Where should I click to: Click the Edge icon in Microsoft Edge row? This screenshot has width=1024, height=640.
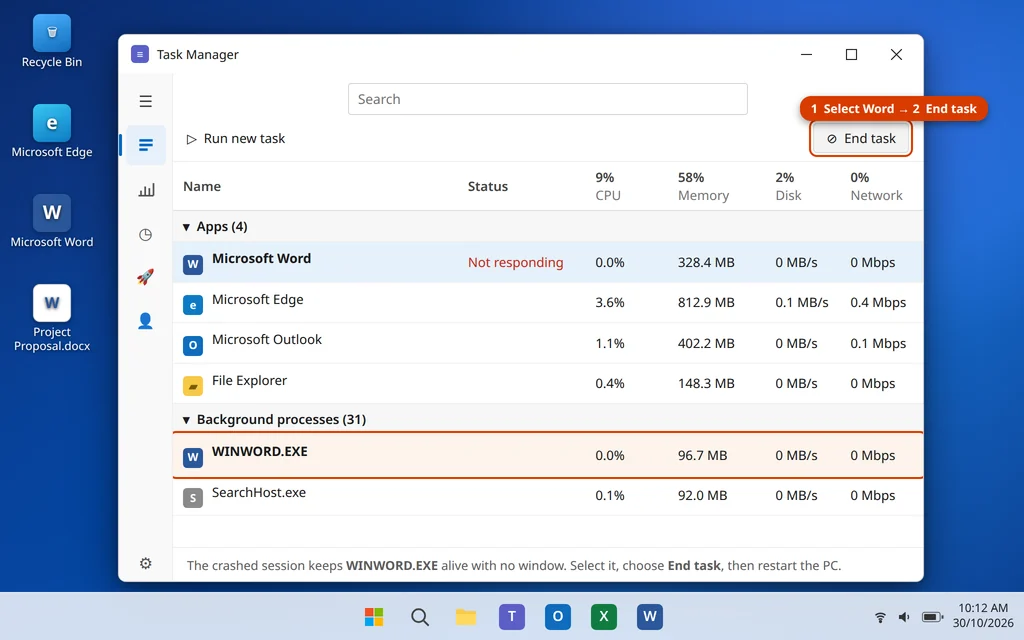(x=193, y=304)
